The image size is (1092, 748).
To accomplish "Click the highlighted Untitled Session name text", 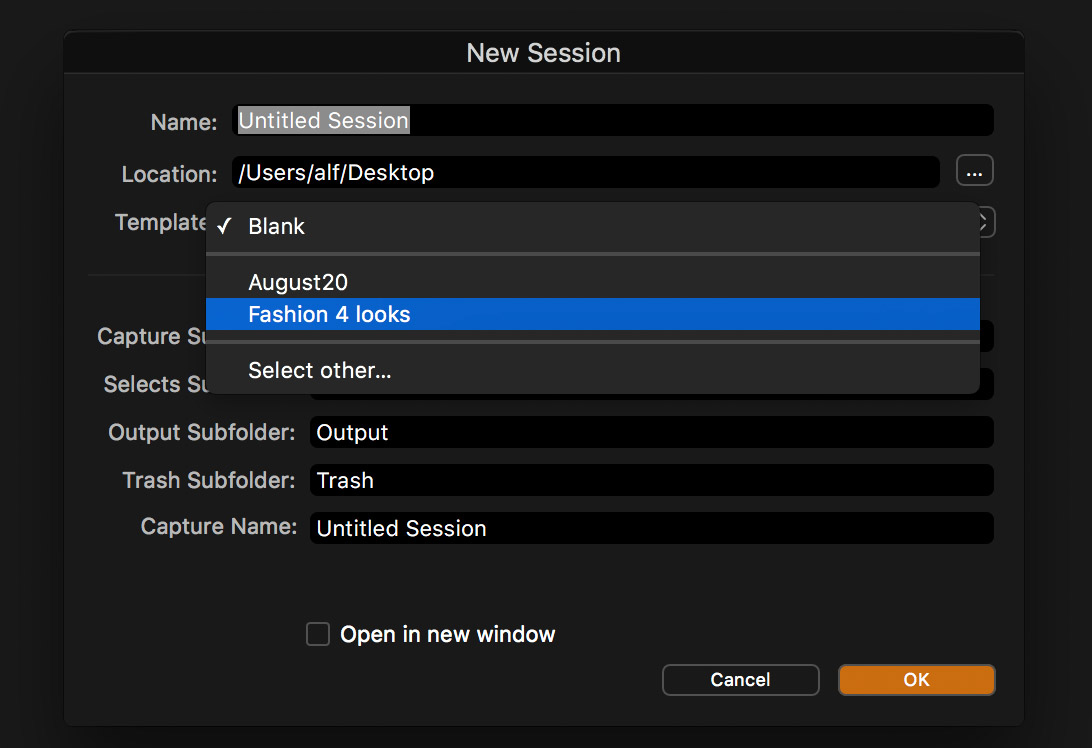I will click(x=324, y=120).
